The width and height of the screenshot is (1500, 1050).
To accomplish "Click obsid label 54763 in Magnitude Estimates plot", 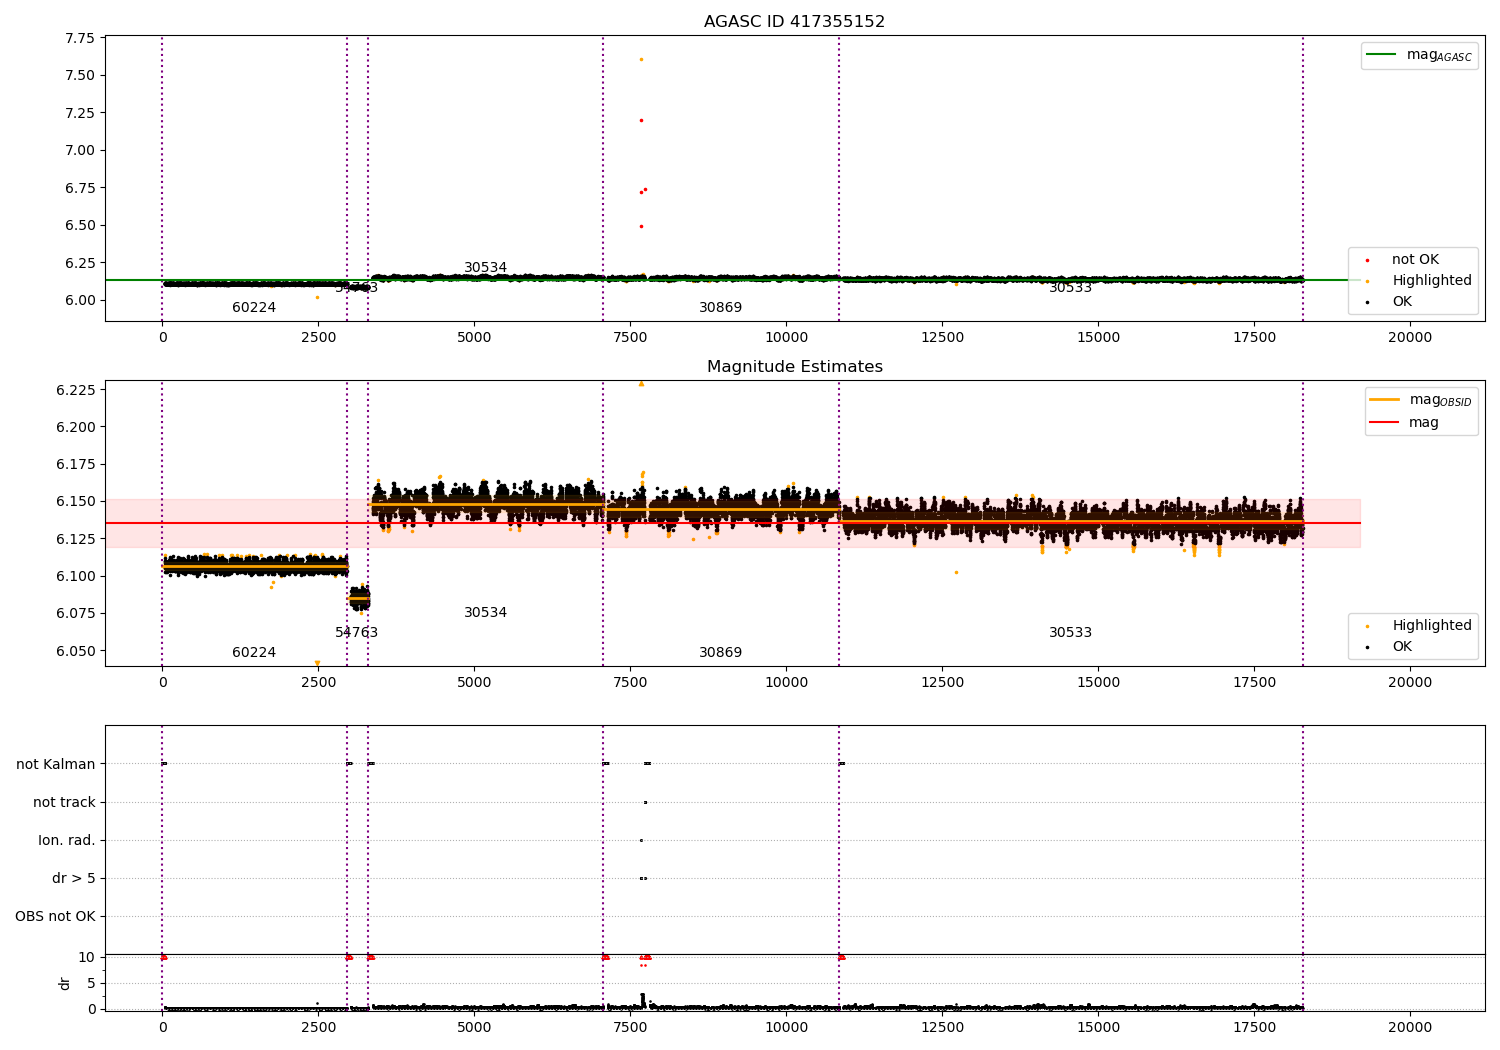I will pyautogui.click(x=356, y=633).
